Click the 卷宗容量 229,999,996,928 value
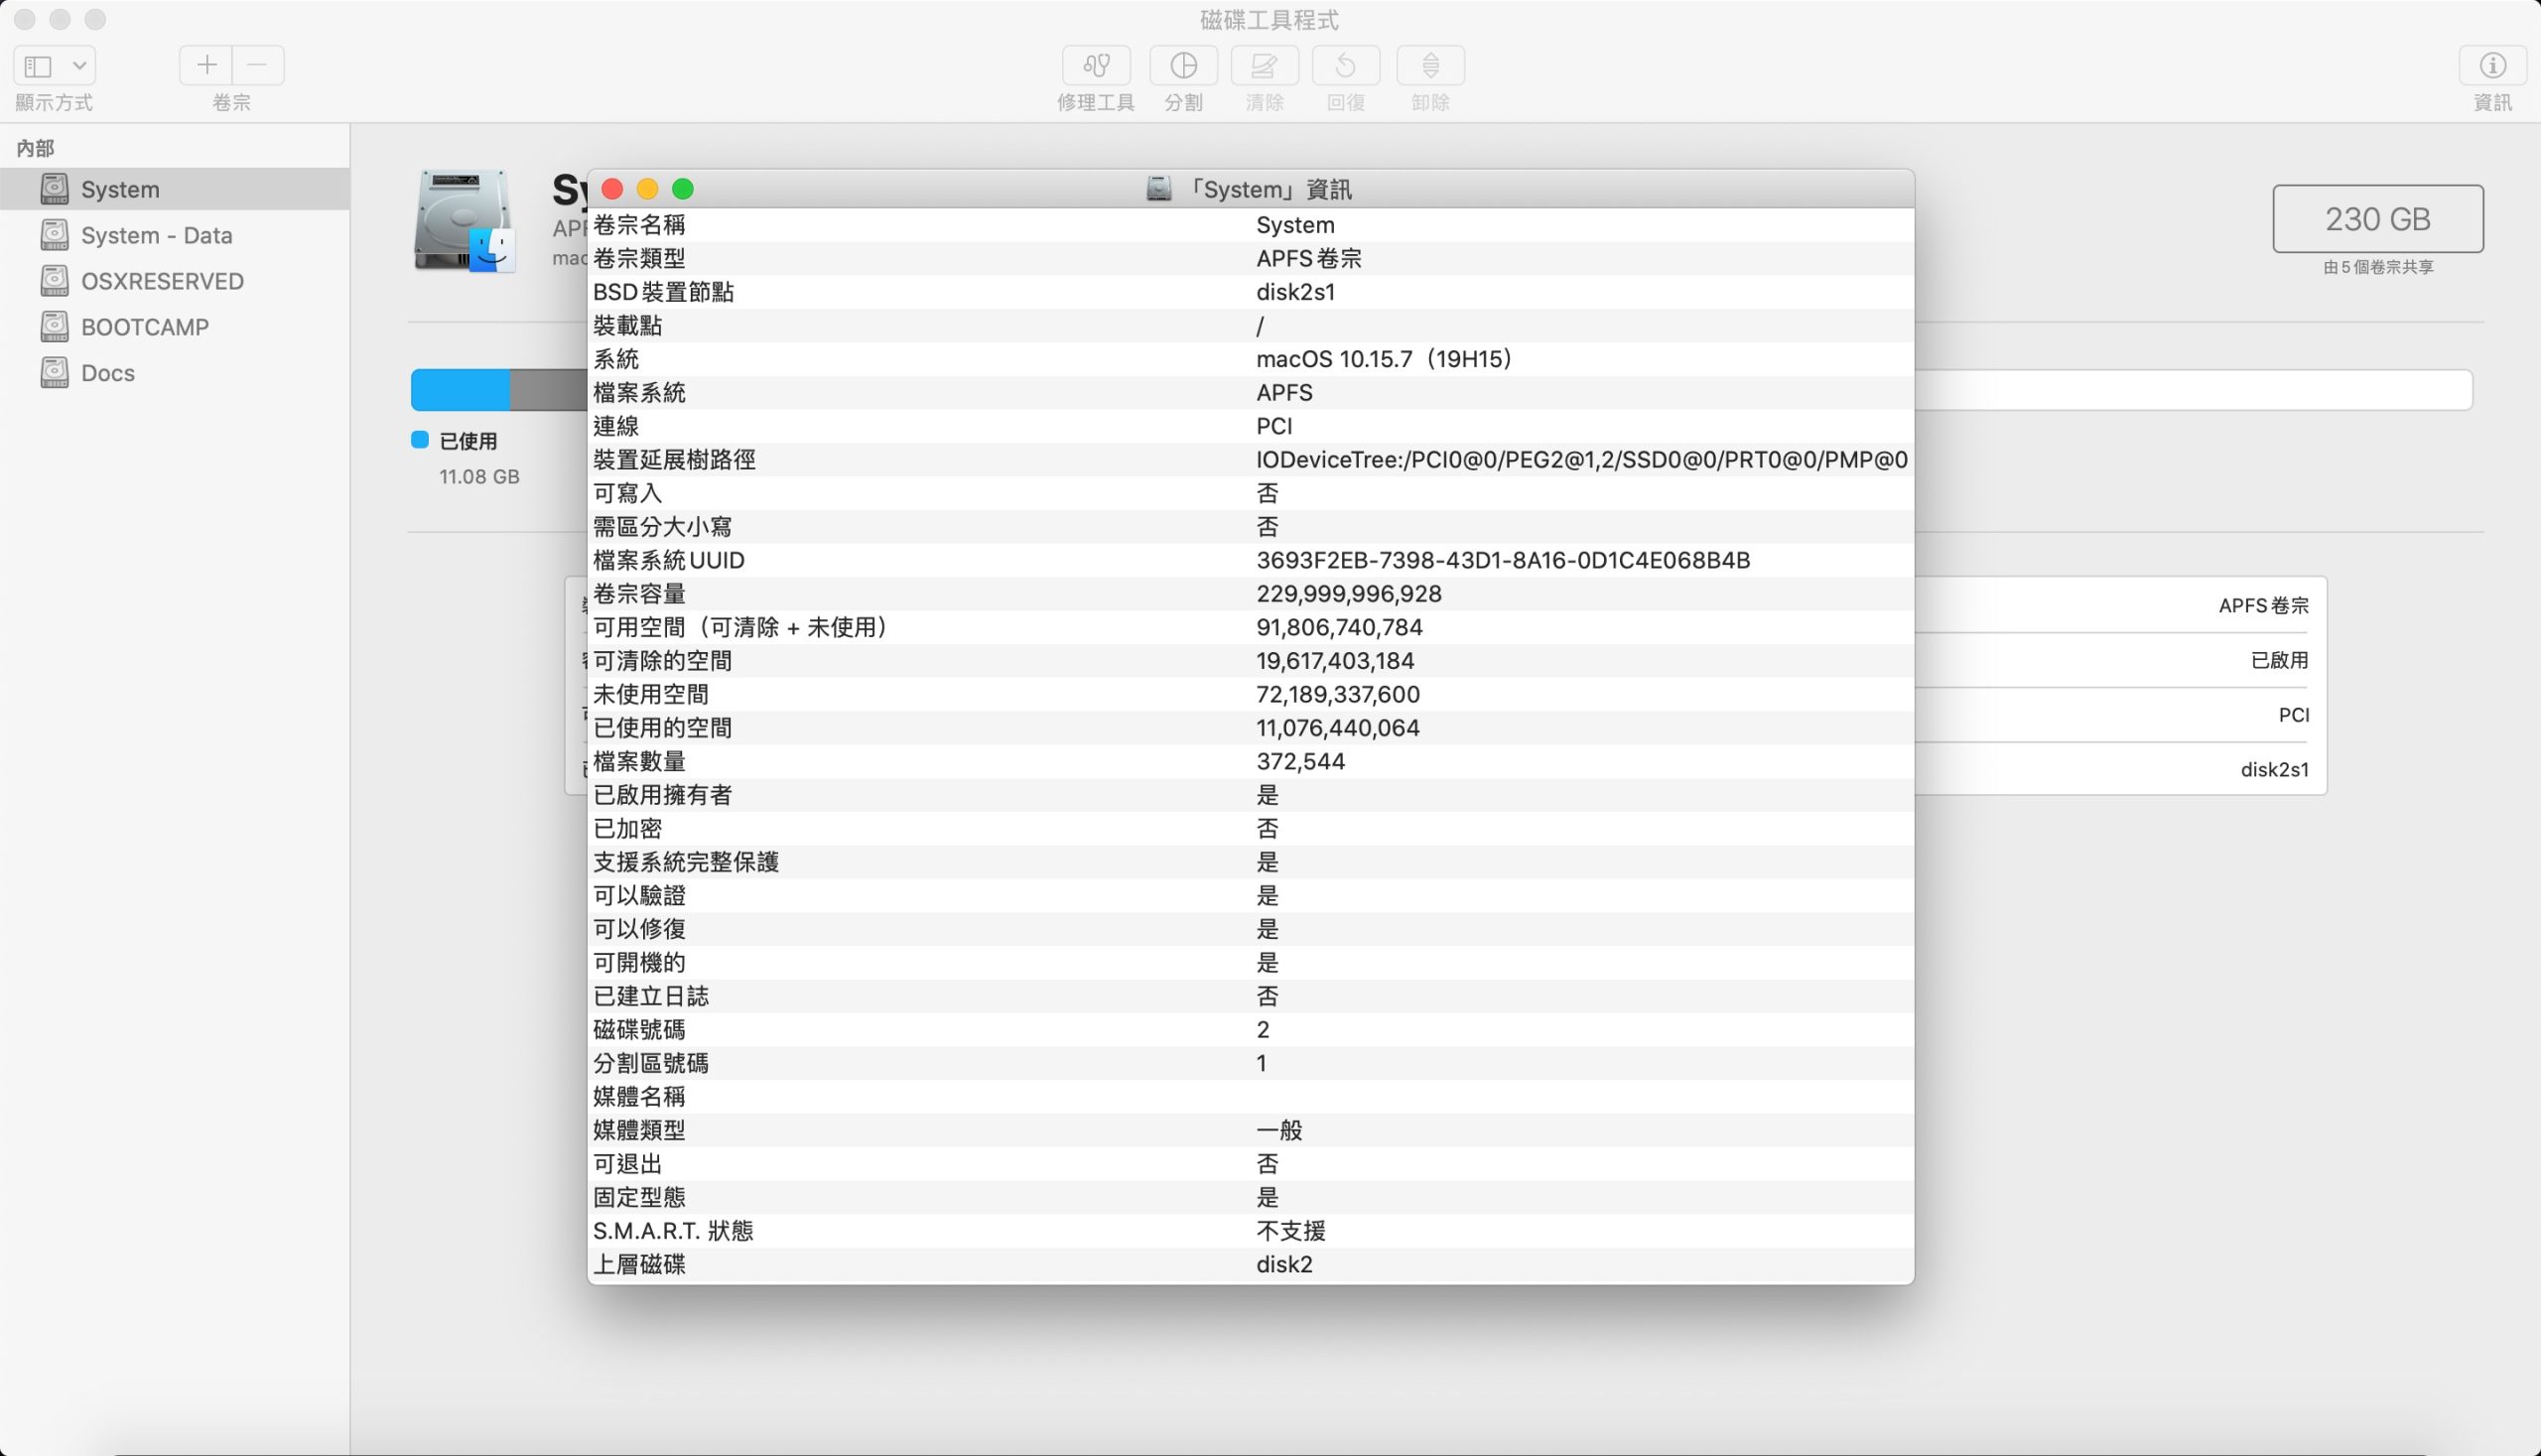Image resolution: width=2541 pixels, height=1456 pixels. (1348, 594)
